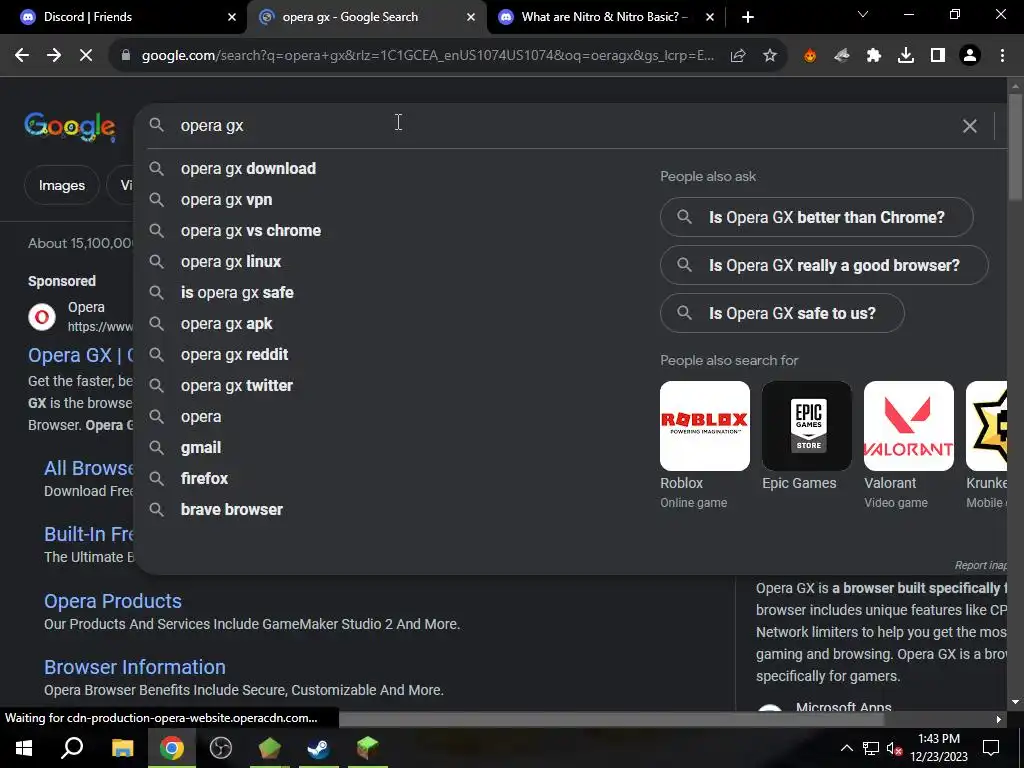The height and width of the screenshot is (768, 1024).
Task: Click the horizontal scrollbar right arrow
Action: point(998,720)
